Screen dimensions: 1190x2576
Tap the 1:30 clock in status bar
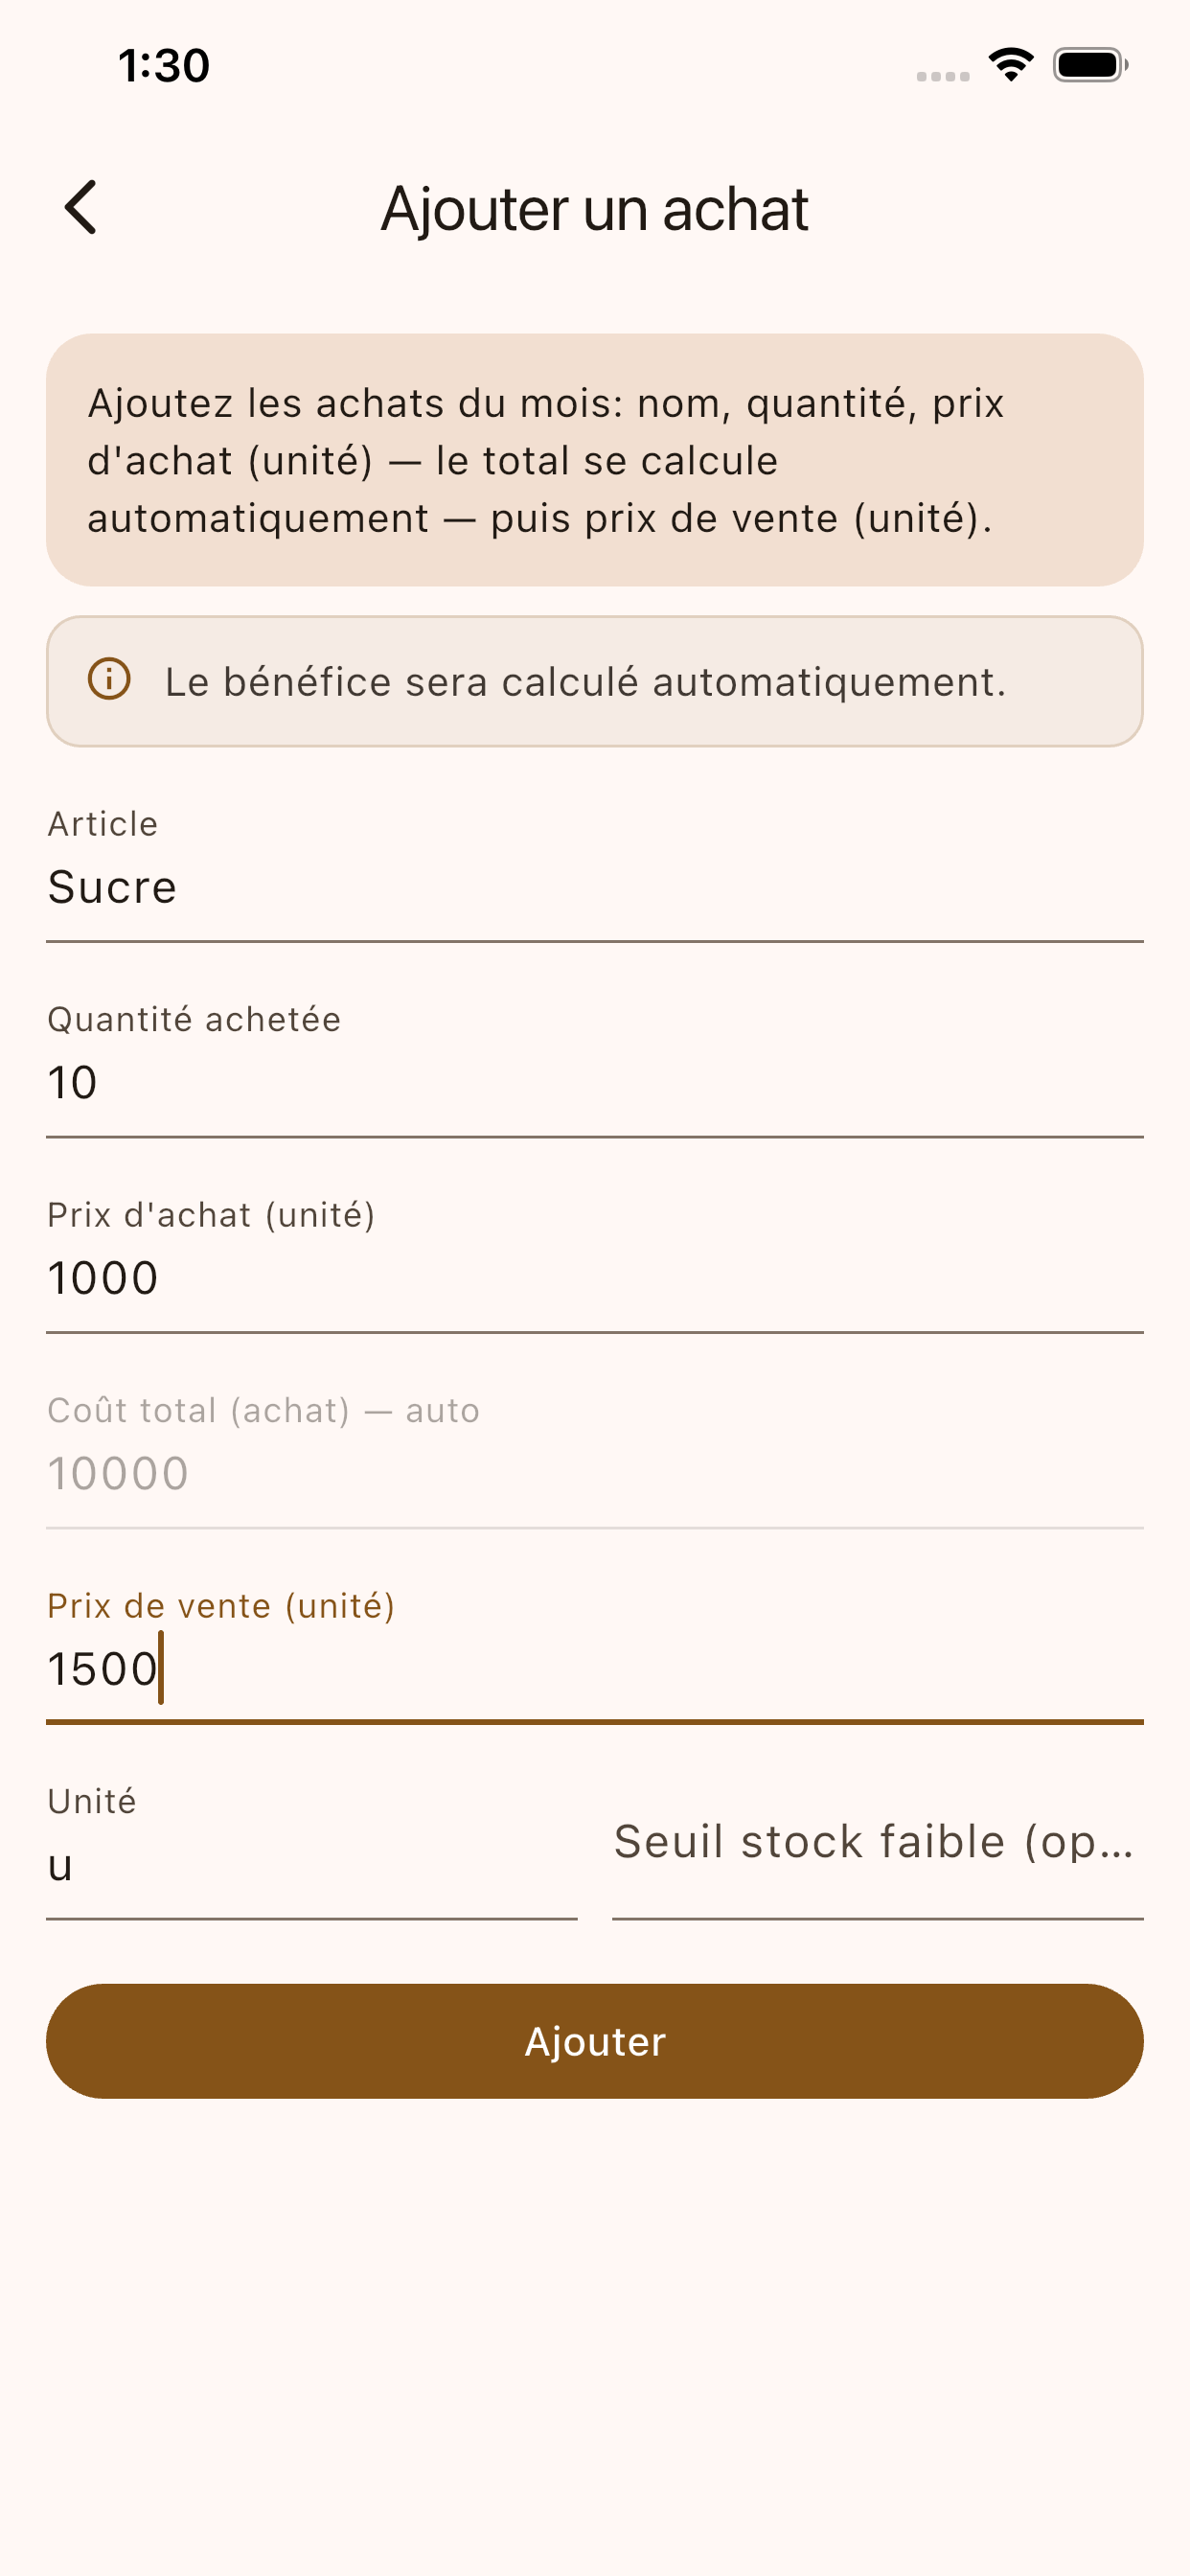click(x=163, y=66)
